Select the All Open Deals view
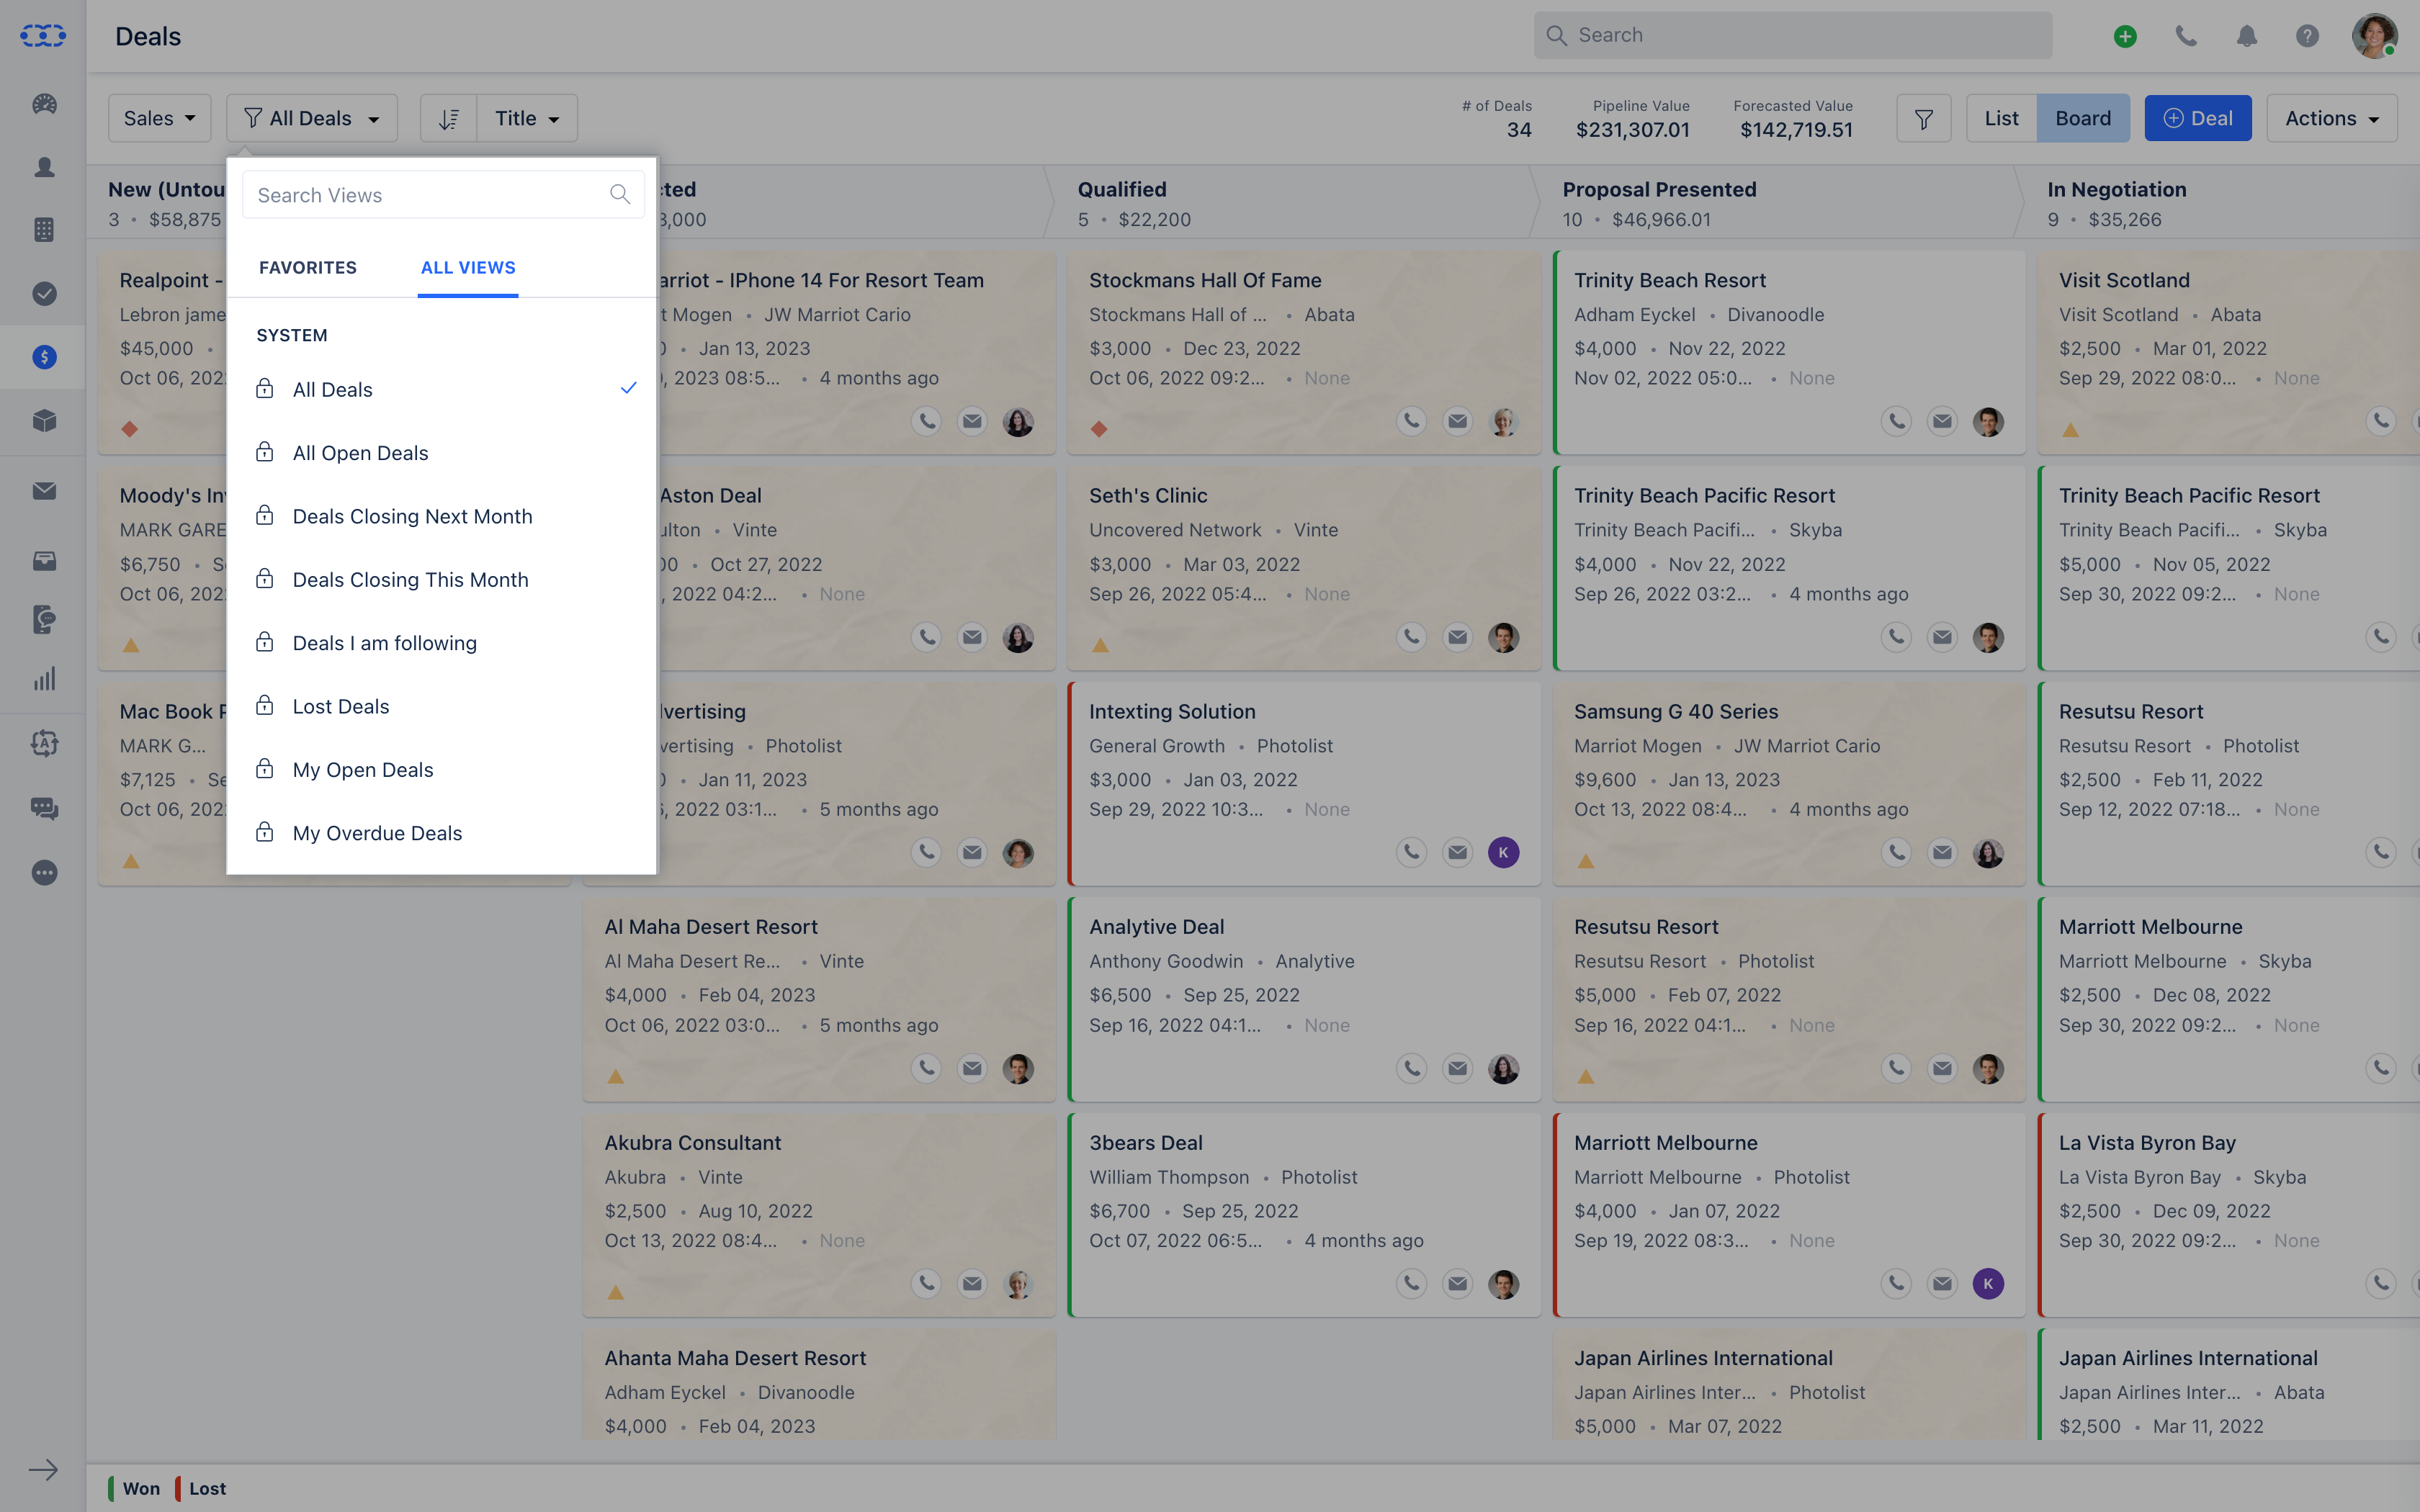 pos(442,453)
